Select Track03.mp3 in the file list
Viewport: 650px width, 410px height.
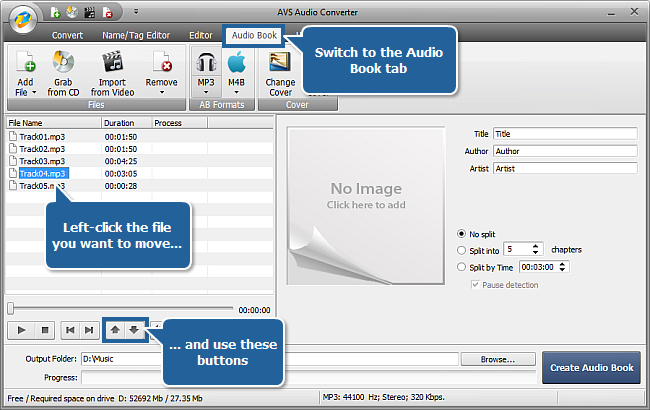click(42, 161)
